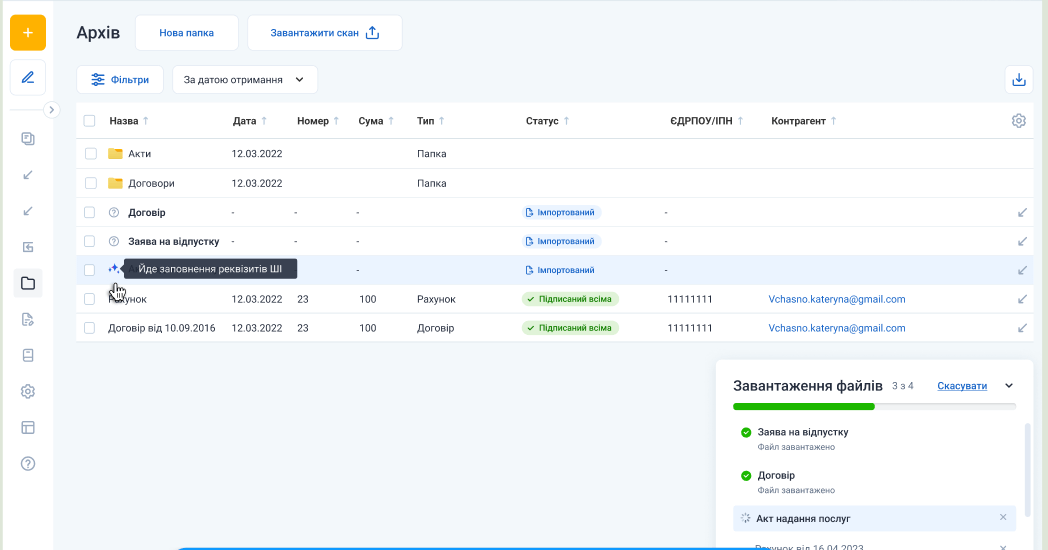Open the Договори folder
1048x550 pixels.
151,183
